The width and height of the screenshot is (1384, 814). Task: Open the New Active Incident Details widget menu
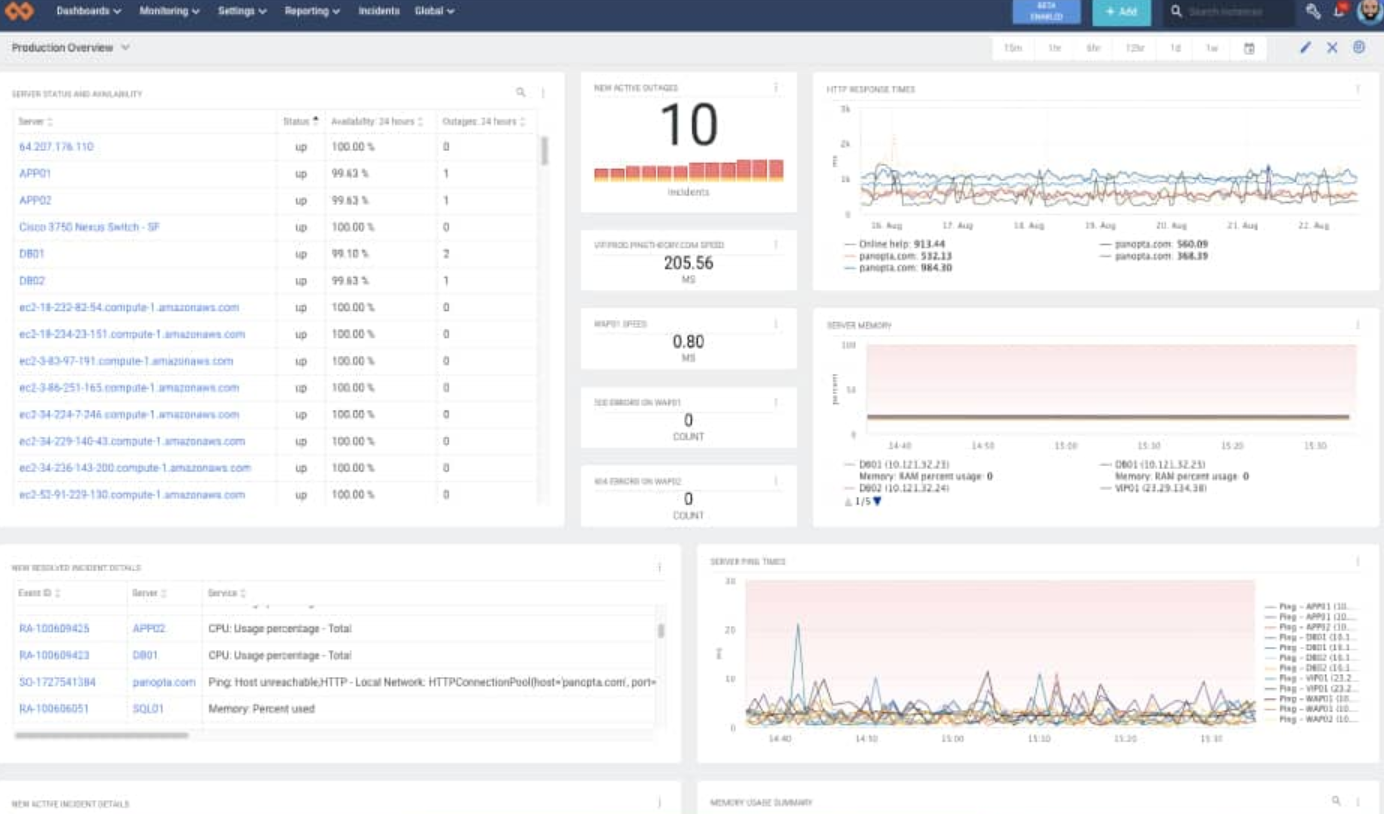tap(659, 802)
